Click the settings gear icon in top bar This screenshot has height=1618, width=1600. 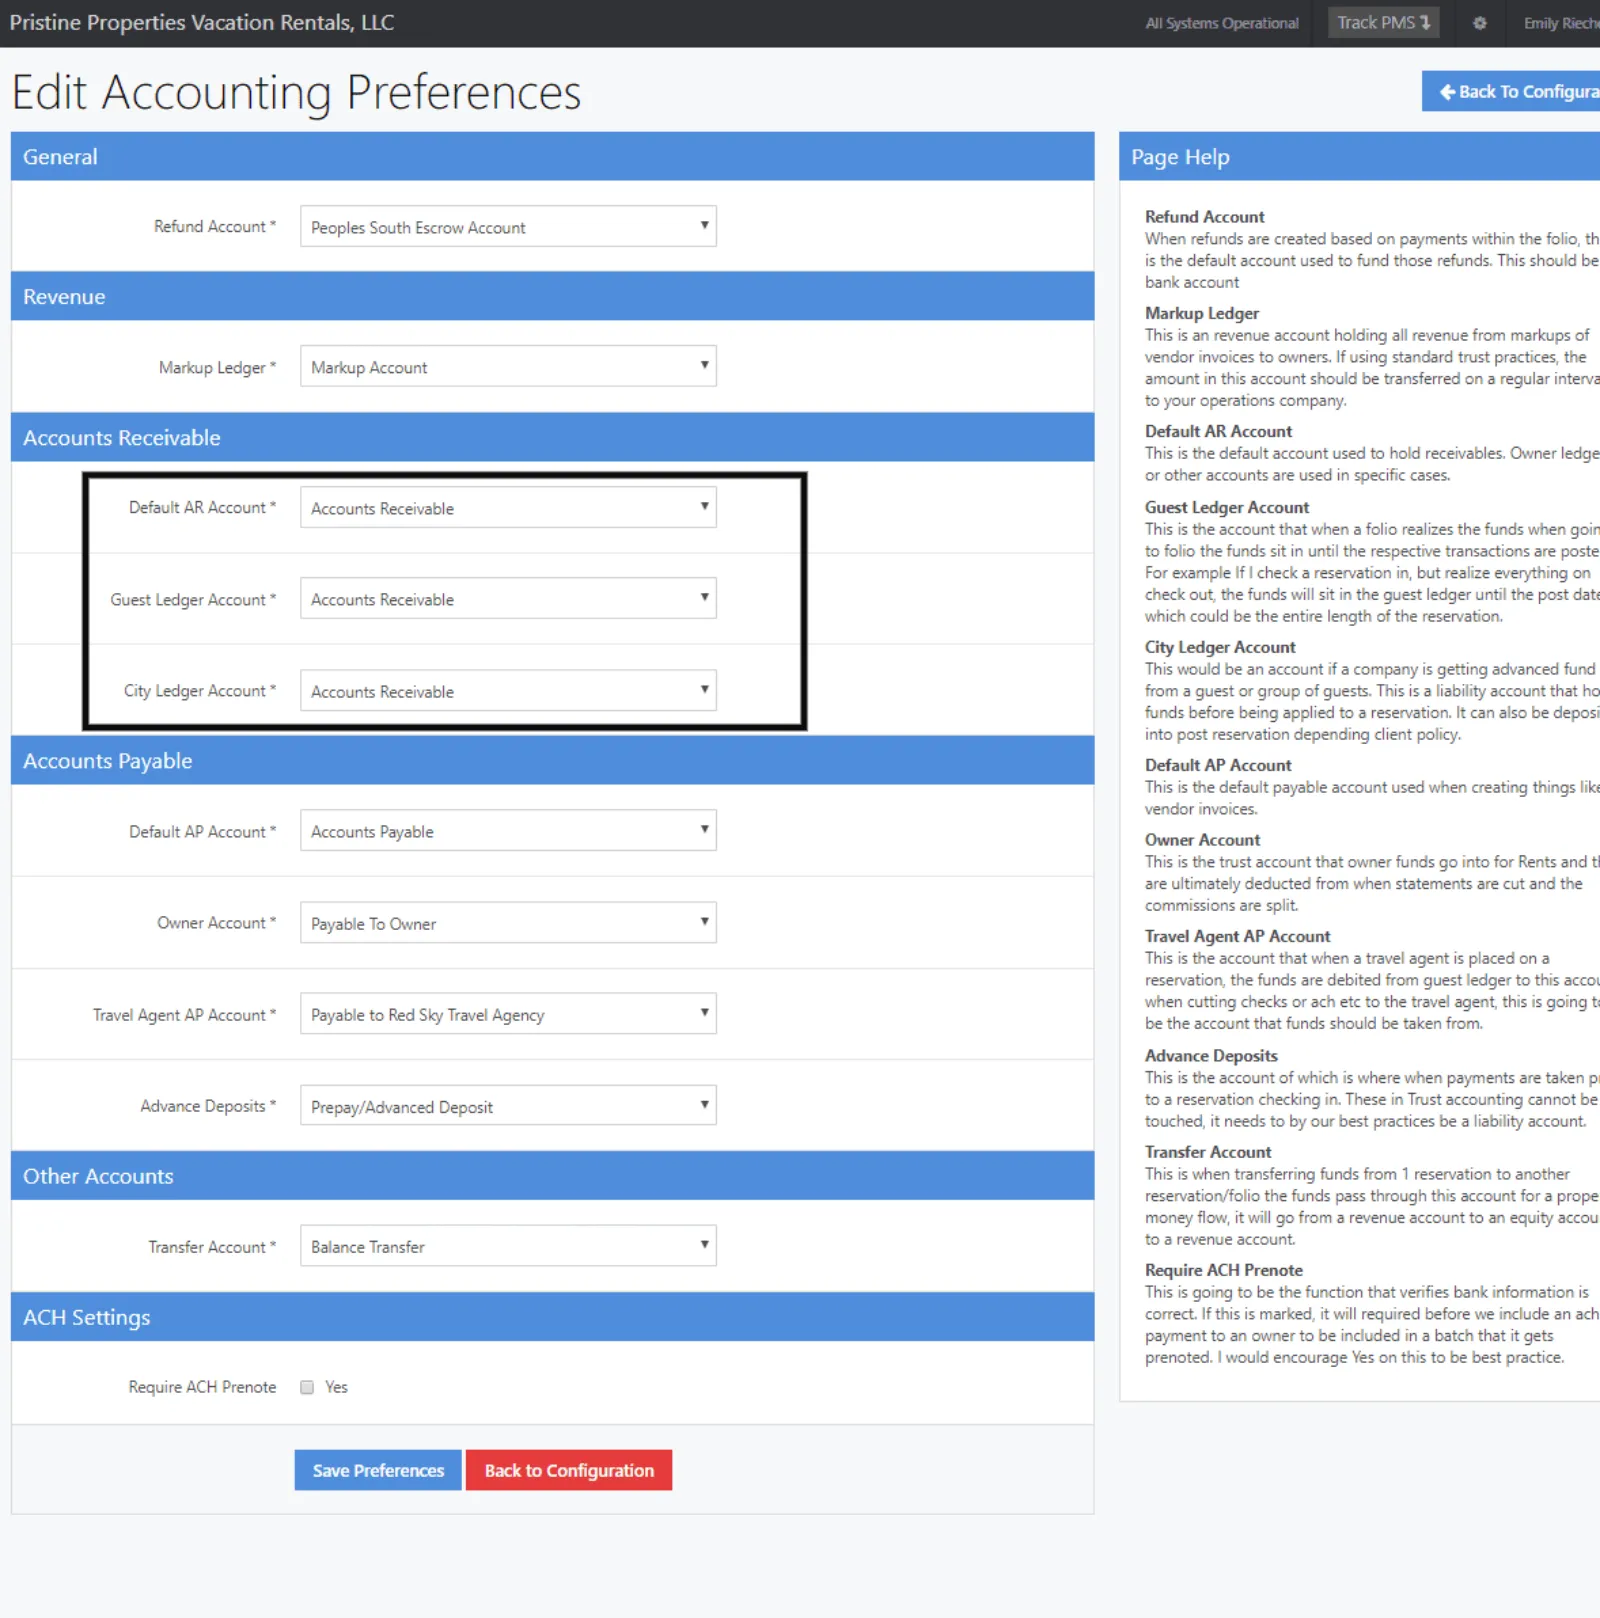click(1479, 23)
